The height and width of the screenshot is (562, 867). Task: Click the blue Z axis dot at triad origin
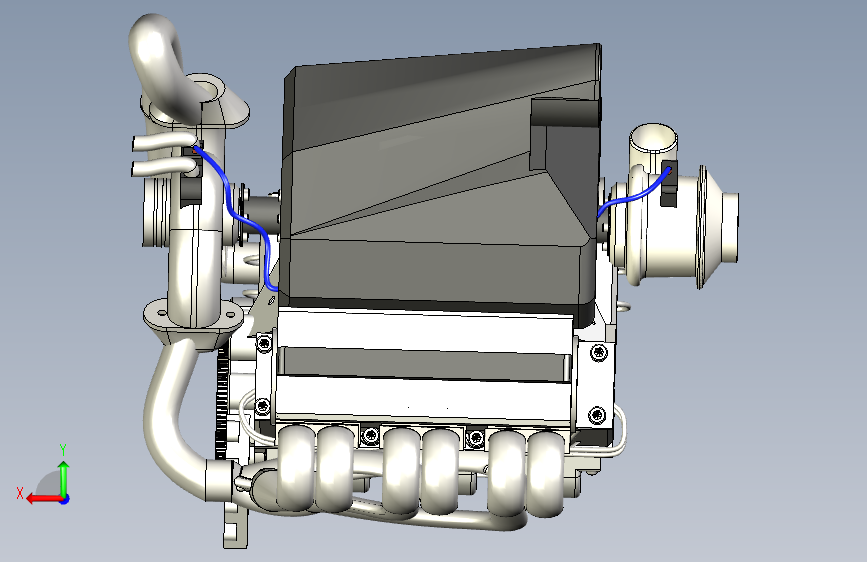[x=65, y=499]
